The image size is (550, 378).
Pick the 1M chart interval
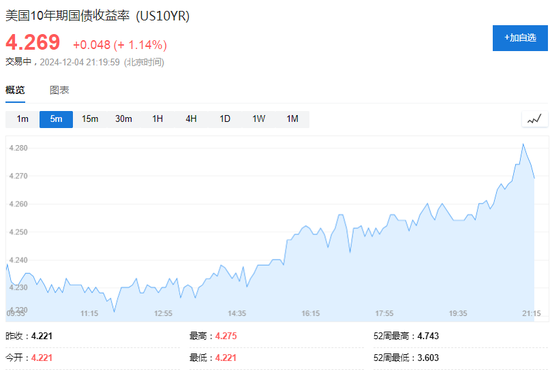(x=293, y=119)
